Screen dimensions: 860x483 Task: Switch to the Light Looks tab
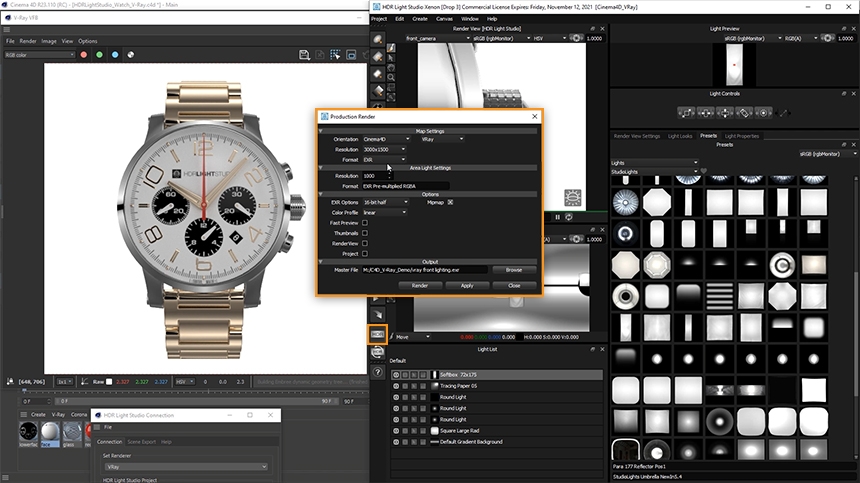click(x=680, y=136)
